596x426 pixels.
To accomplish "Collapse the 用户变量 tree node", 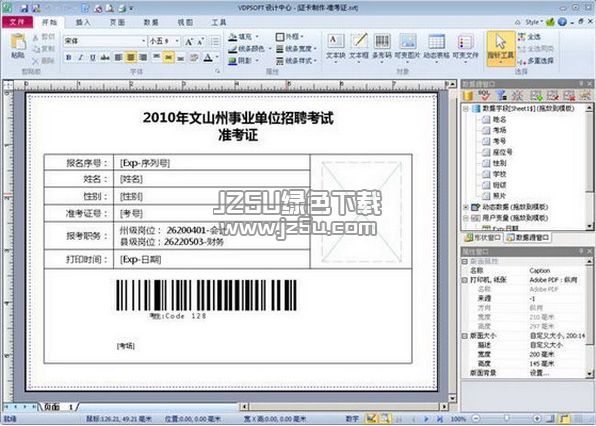I will tap(466, 218).
